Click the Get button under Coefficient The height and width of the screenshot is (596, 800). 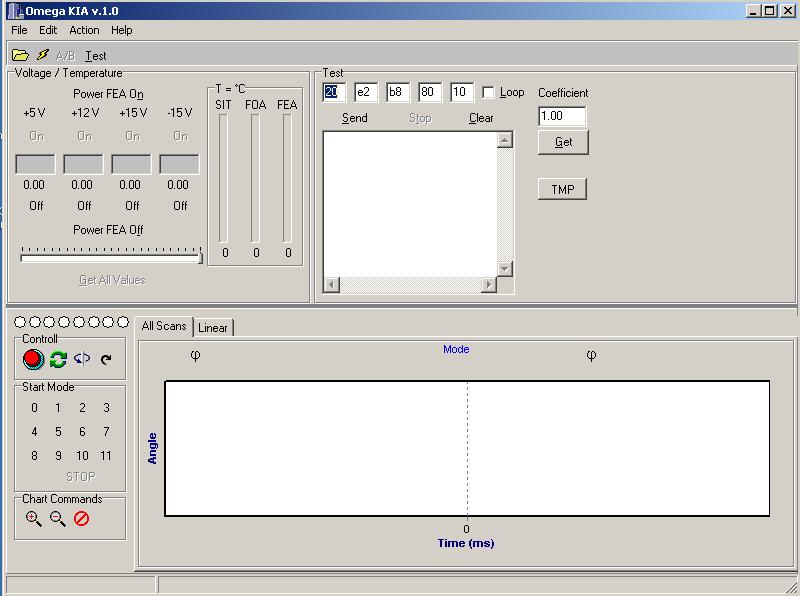click(x=563, y=142)
